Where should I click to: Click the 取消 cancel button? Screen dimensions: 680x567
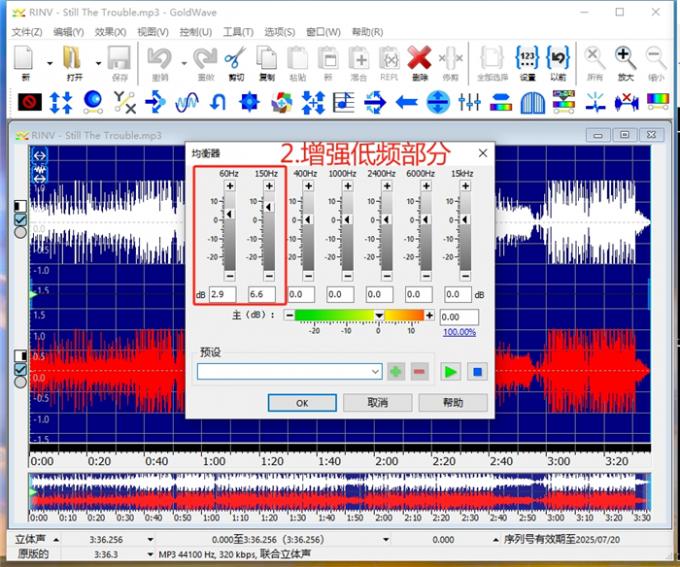point(377,403)
